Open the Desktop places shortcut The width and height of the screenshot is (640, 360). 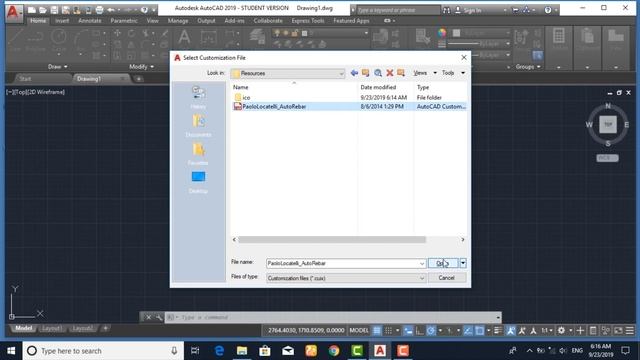198,182
